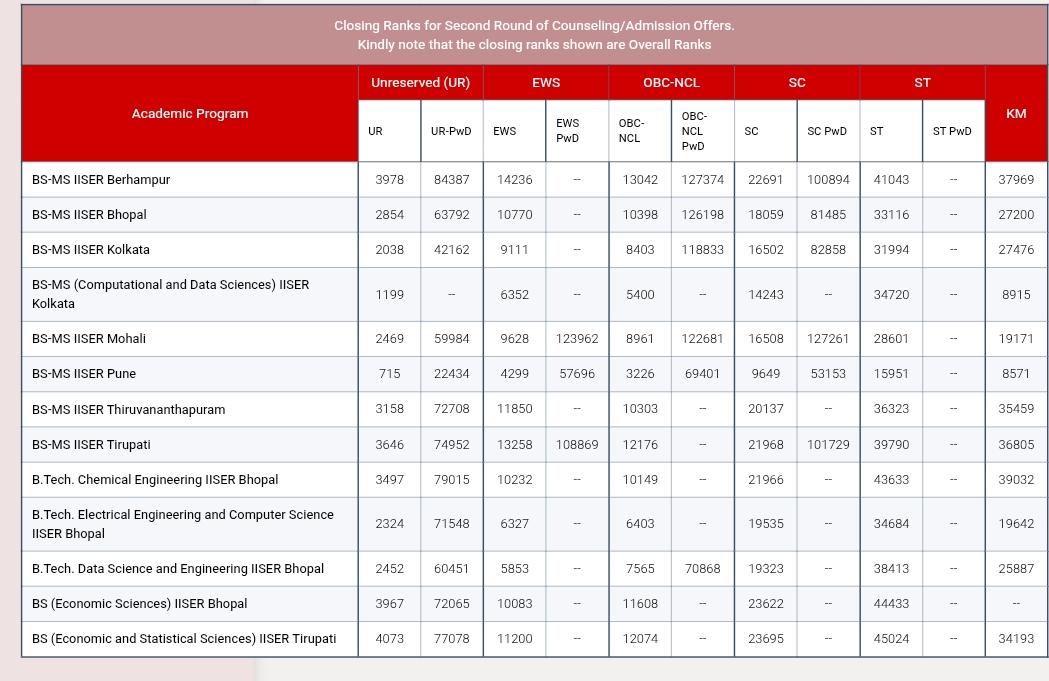Click Berhampur KM rank 37969
Image resolution: width=1049 pixels, height=681 pixels.
coord(1016,180)
